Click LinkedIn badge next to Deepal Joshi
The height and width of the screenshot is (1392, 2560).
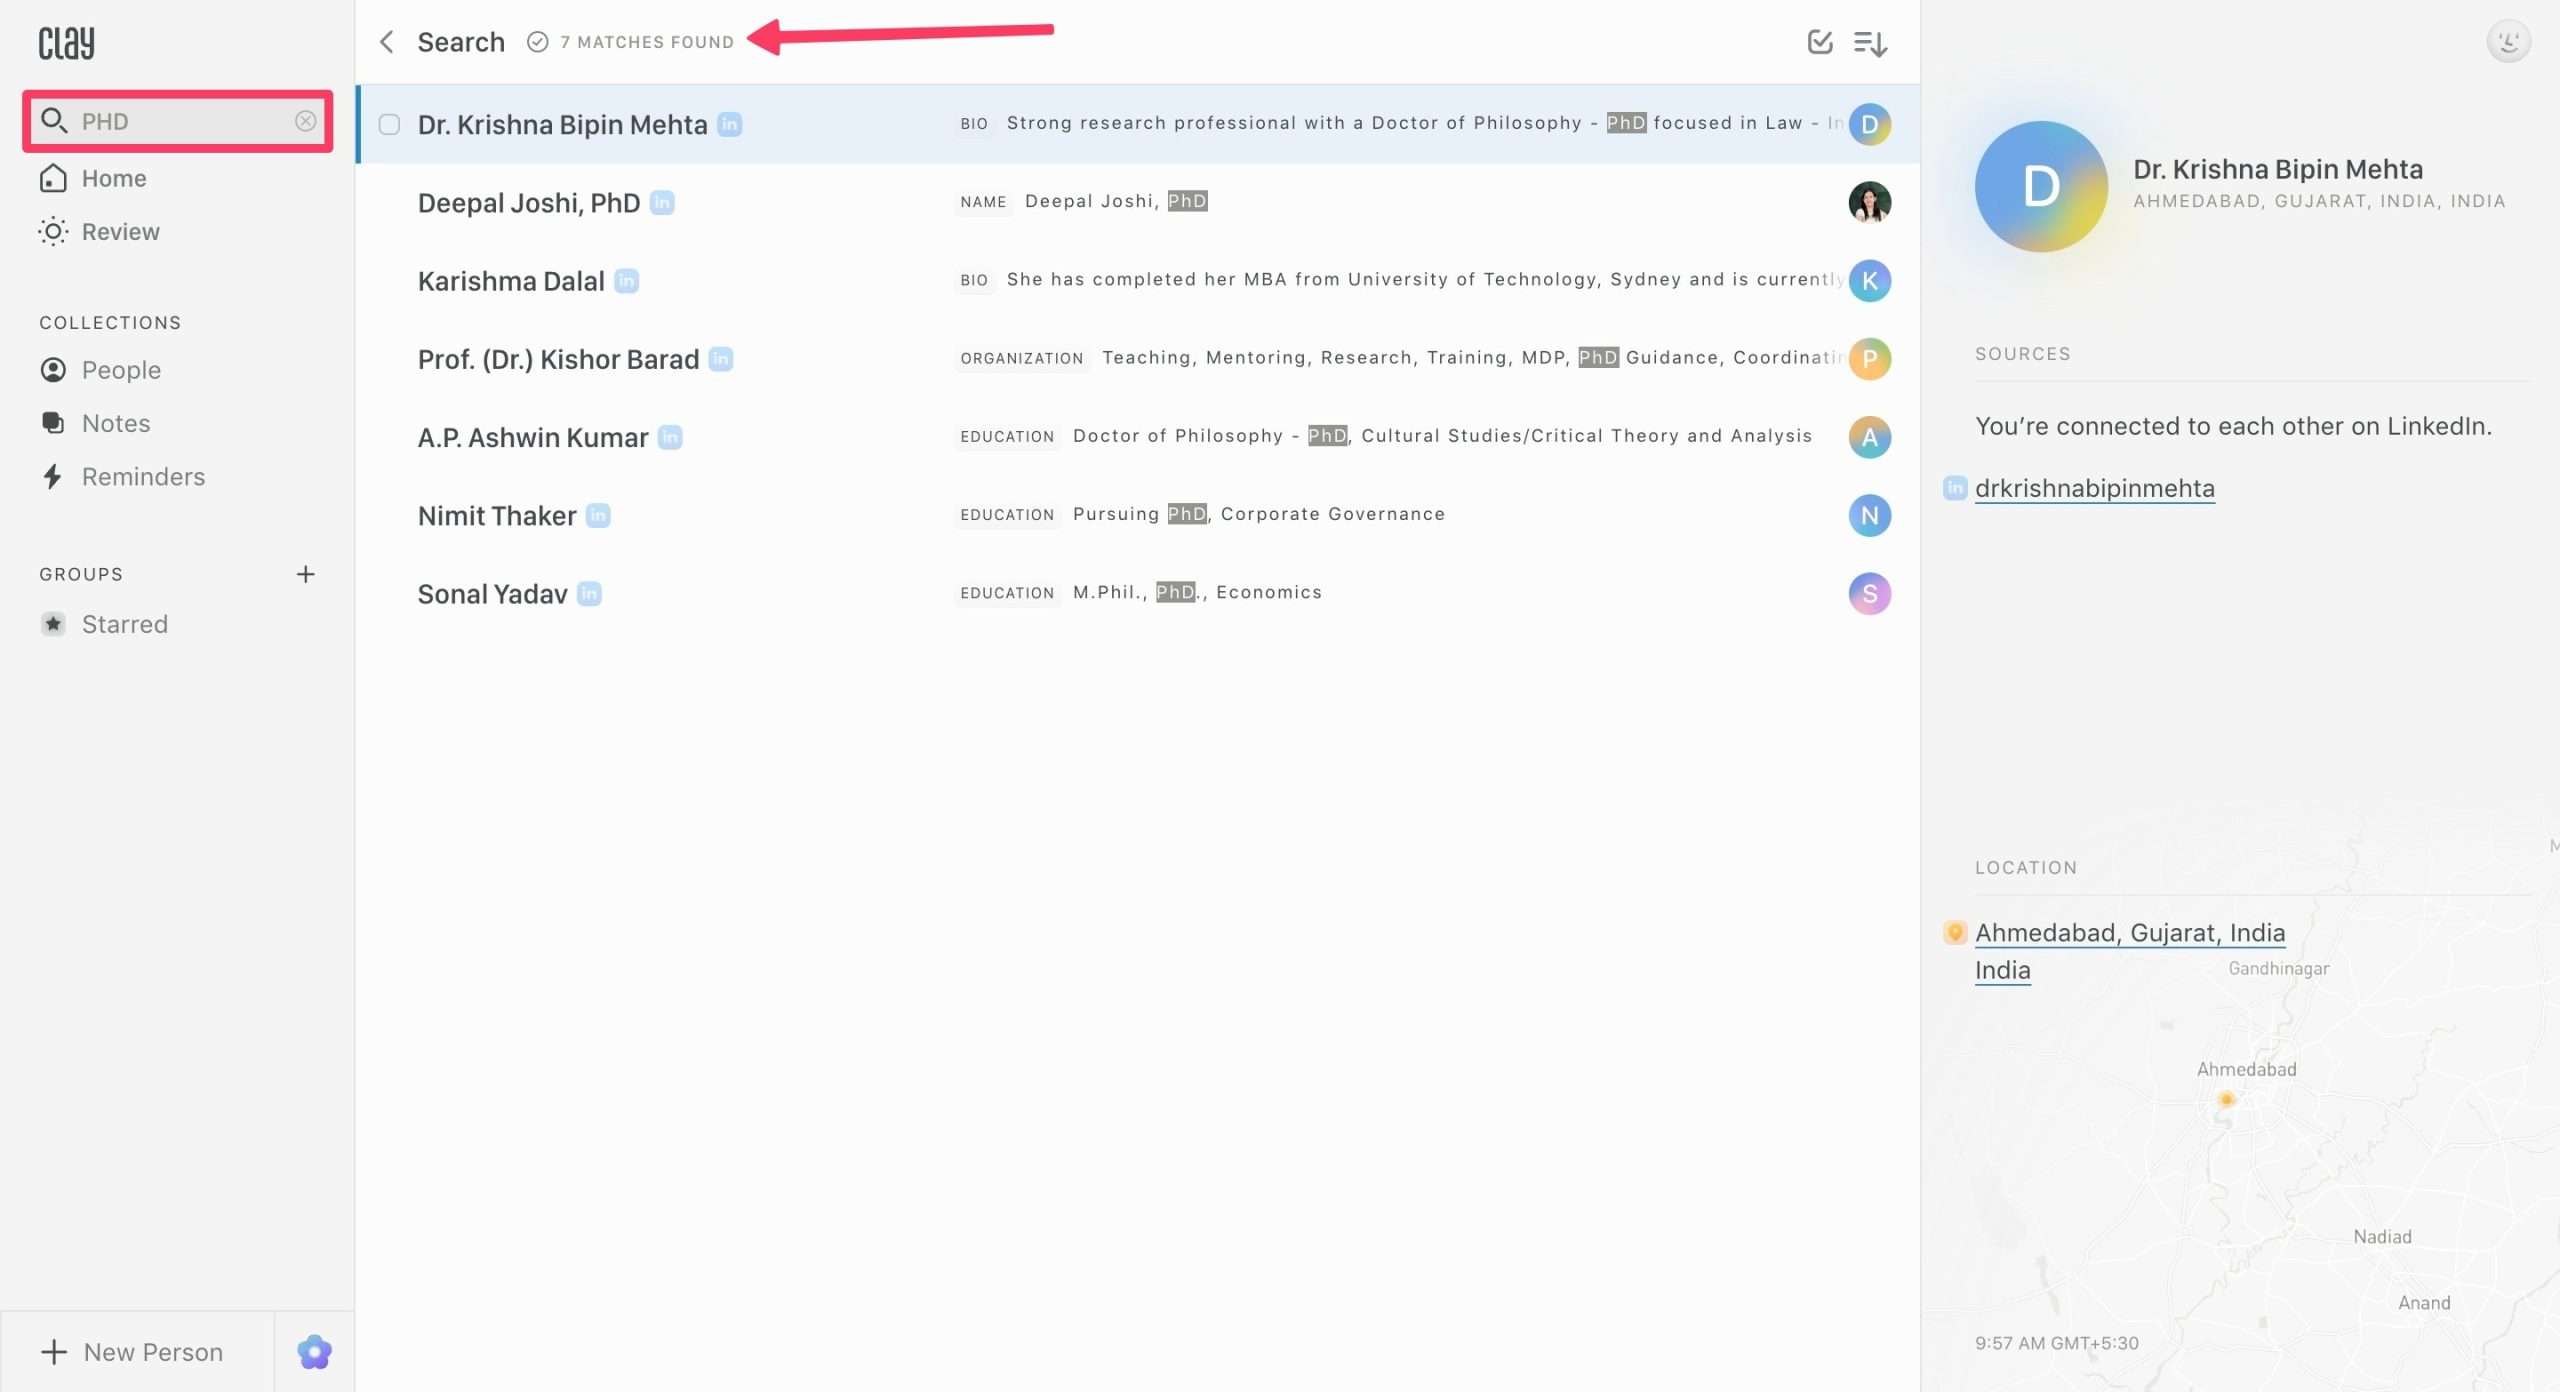click(x=662, y=203)
